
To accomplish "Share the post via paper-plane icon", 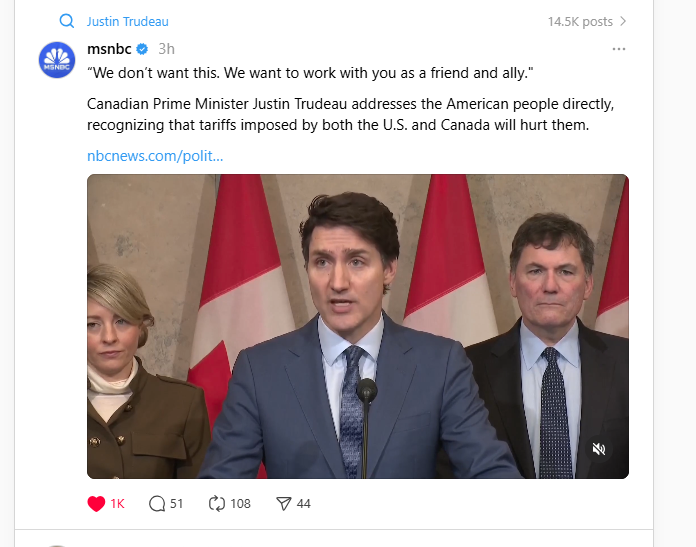I will (x=283, y=503).
